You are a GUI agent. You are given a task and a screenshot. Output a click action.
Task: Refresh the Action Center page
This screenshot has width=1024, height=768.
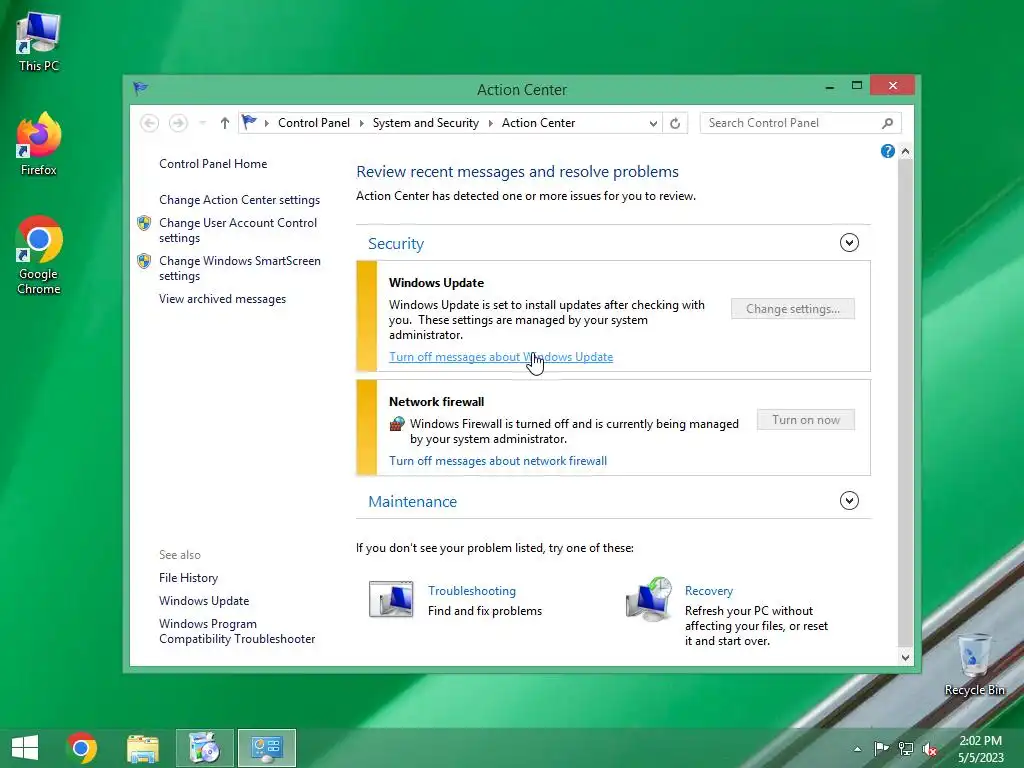pos(675,123)
